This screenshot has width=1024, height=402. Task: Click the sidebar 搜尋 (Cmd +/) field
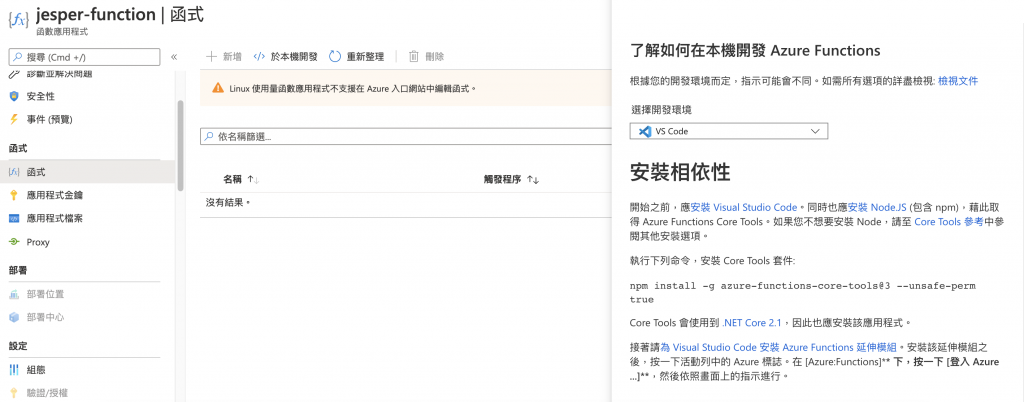(84, 57)
